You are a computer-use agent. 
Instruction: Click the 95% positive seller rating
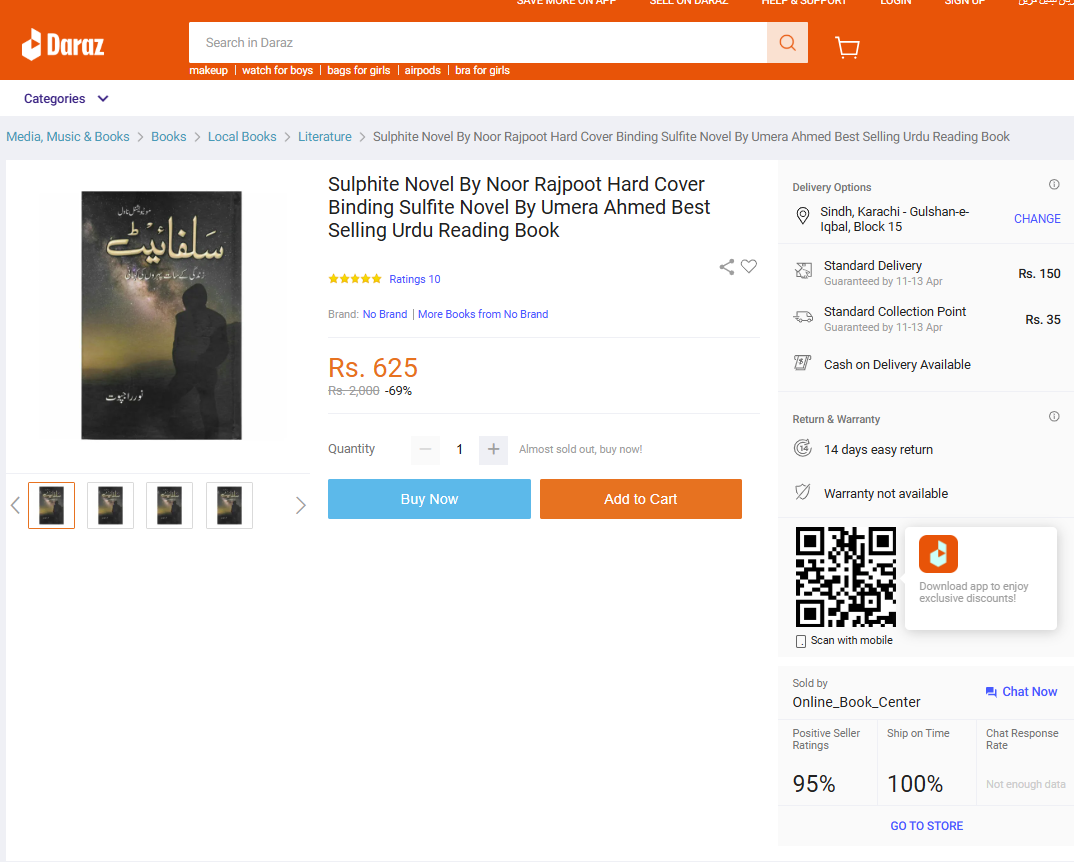point(814,784)
